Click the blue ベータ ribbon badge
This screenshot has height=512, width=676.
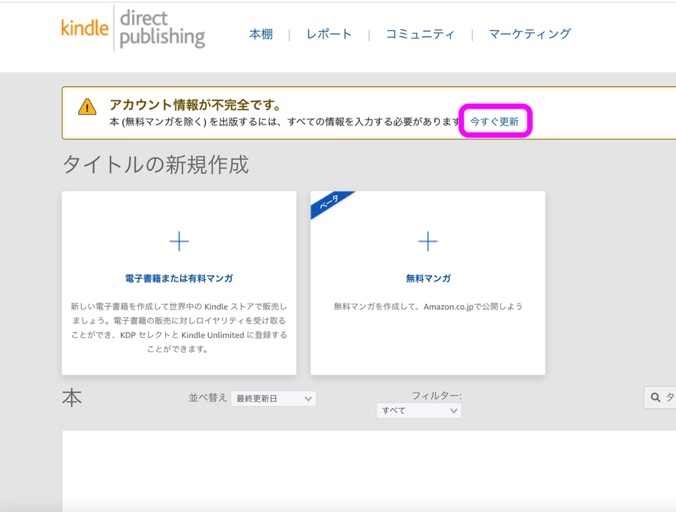tap(328, 205)
